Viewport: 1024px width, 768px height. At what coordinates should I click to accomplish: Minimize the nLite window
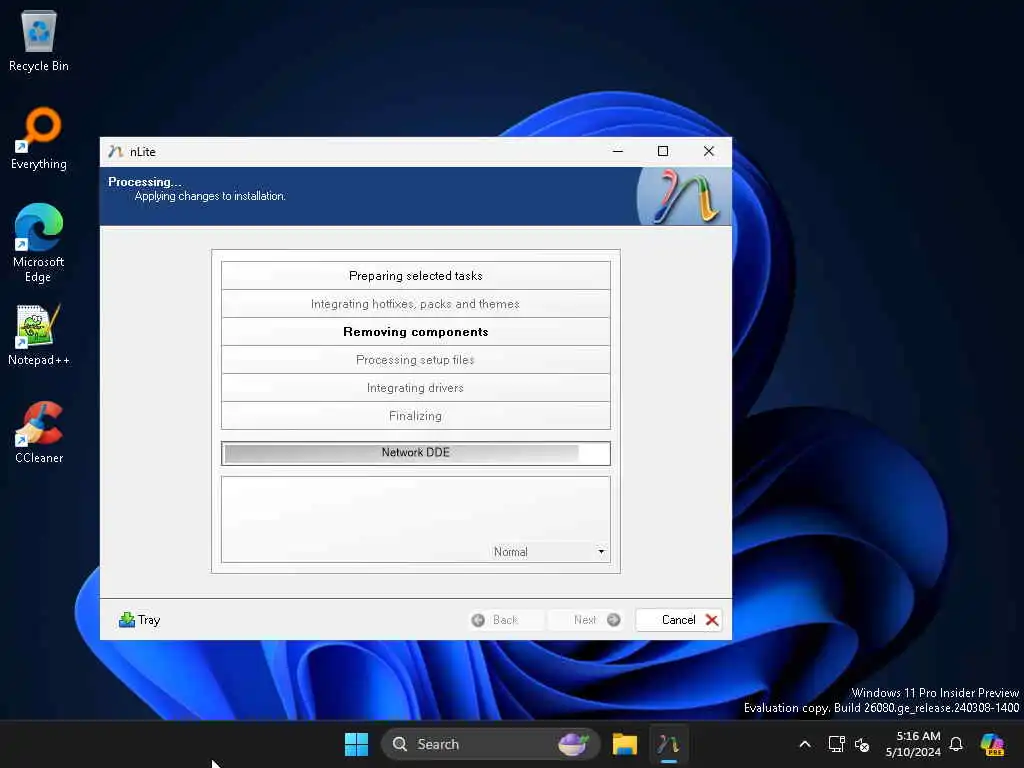click(x=618, y=152)
